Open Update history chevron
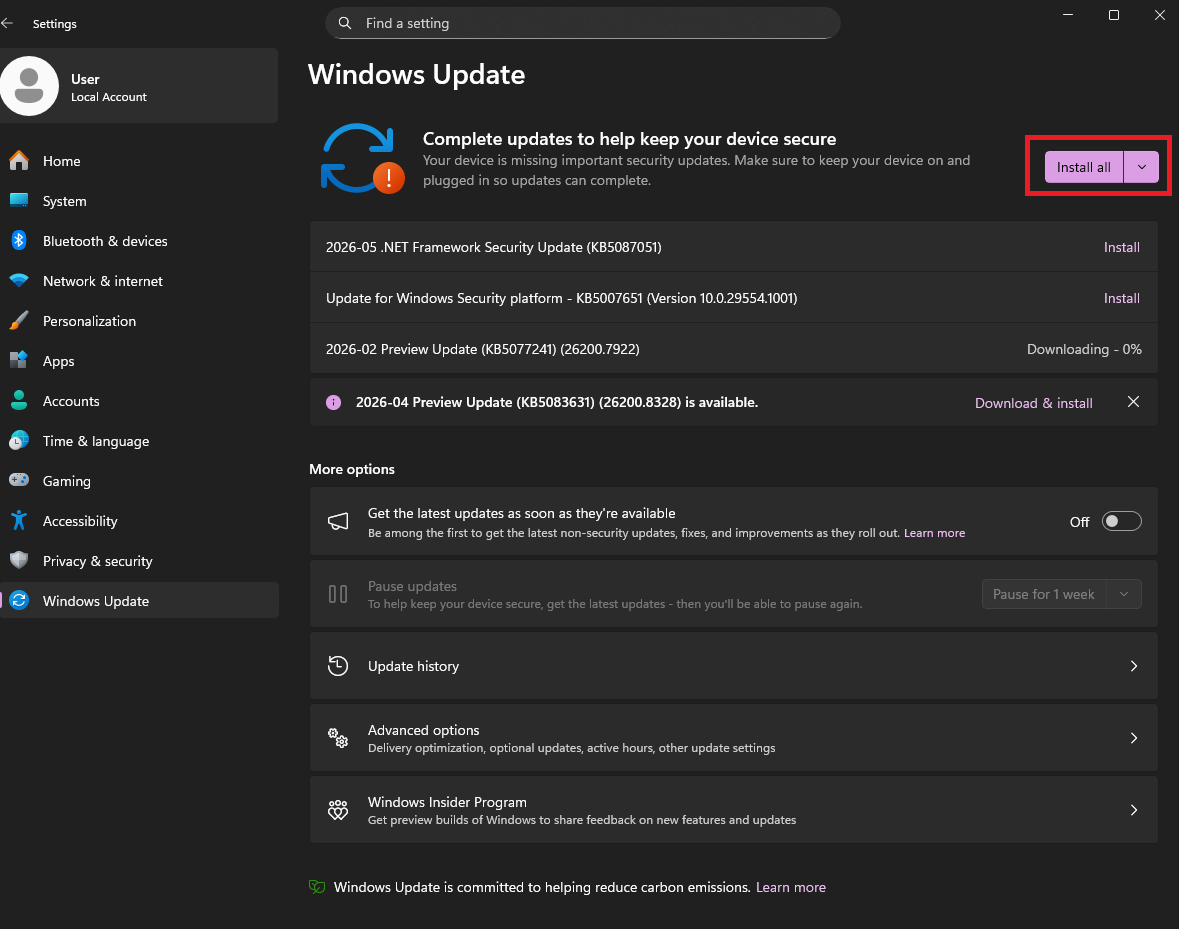Screen dimensions: 1179x929 coord(1134,666)
